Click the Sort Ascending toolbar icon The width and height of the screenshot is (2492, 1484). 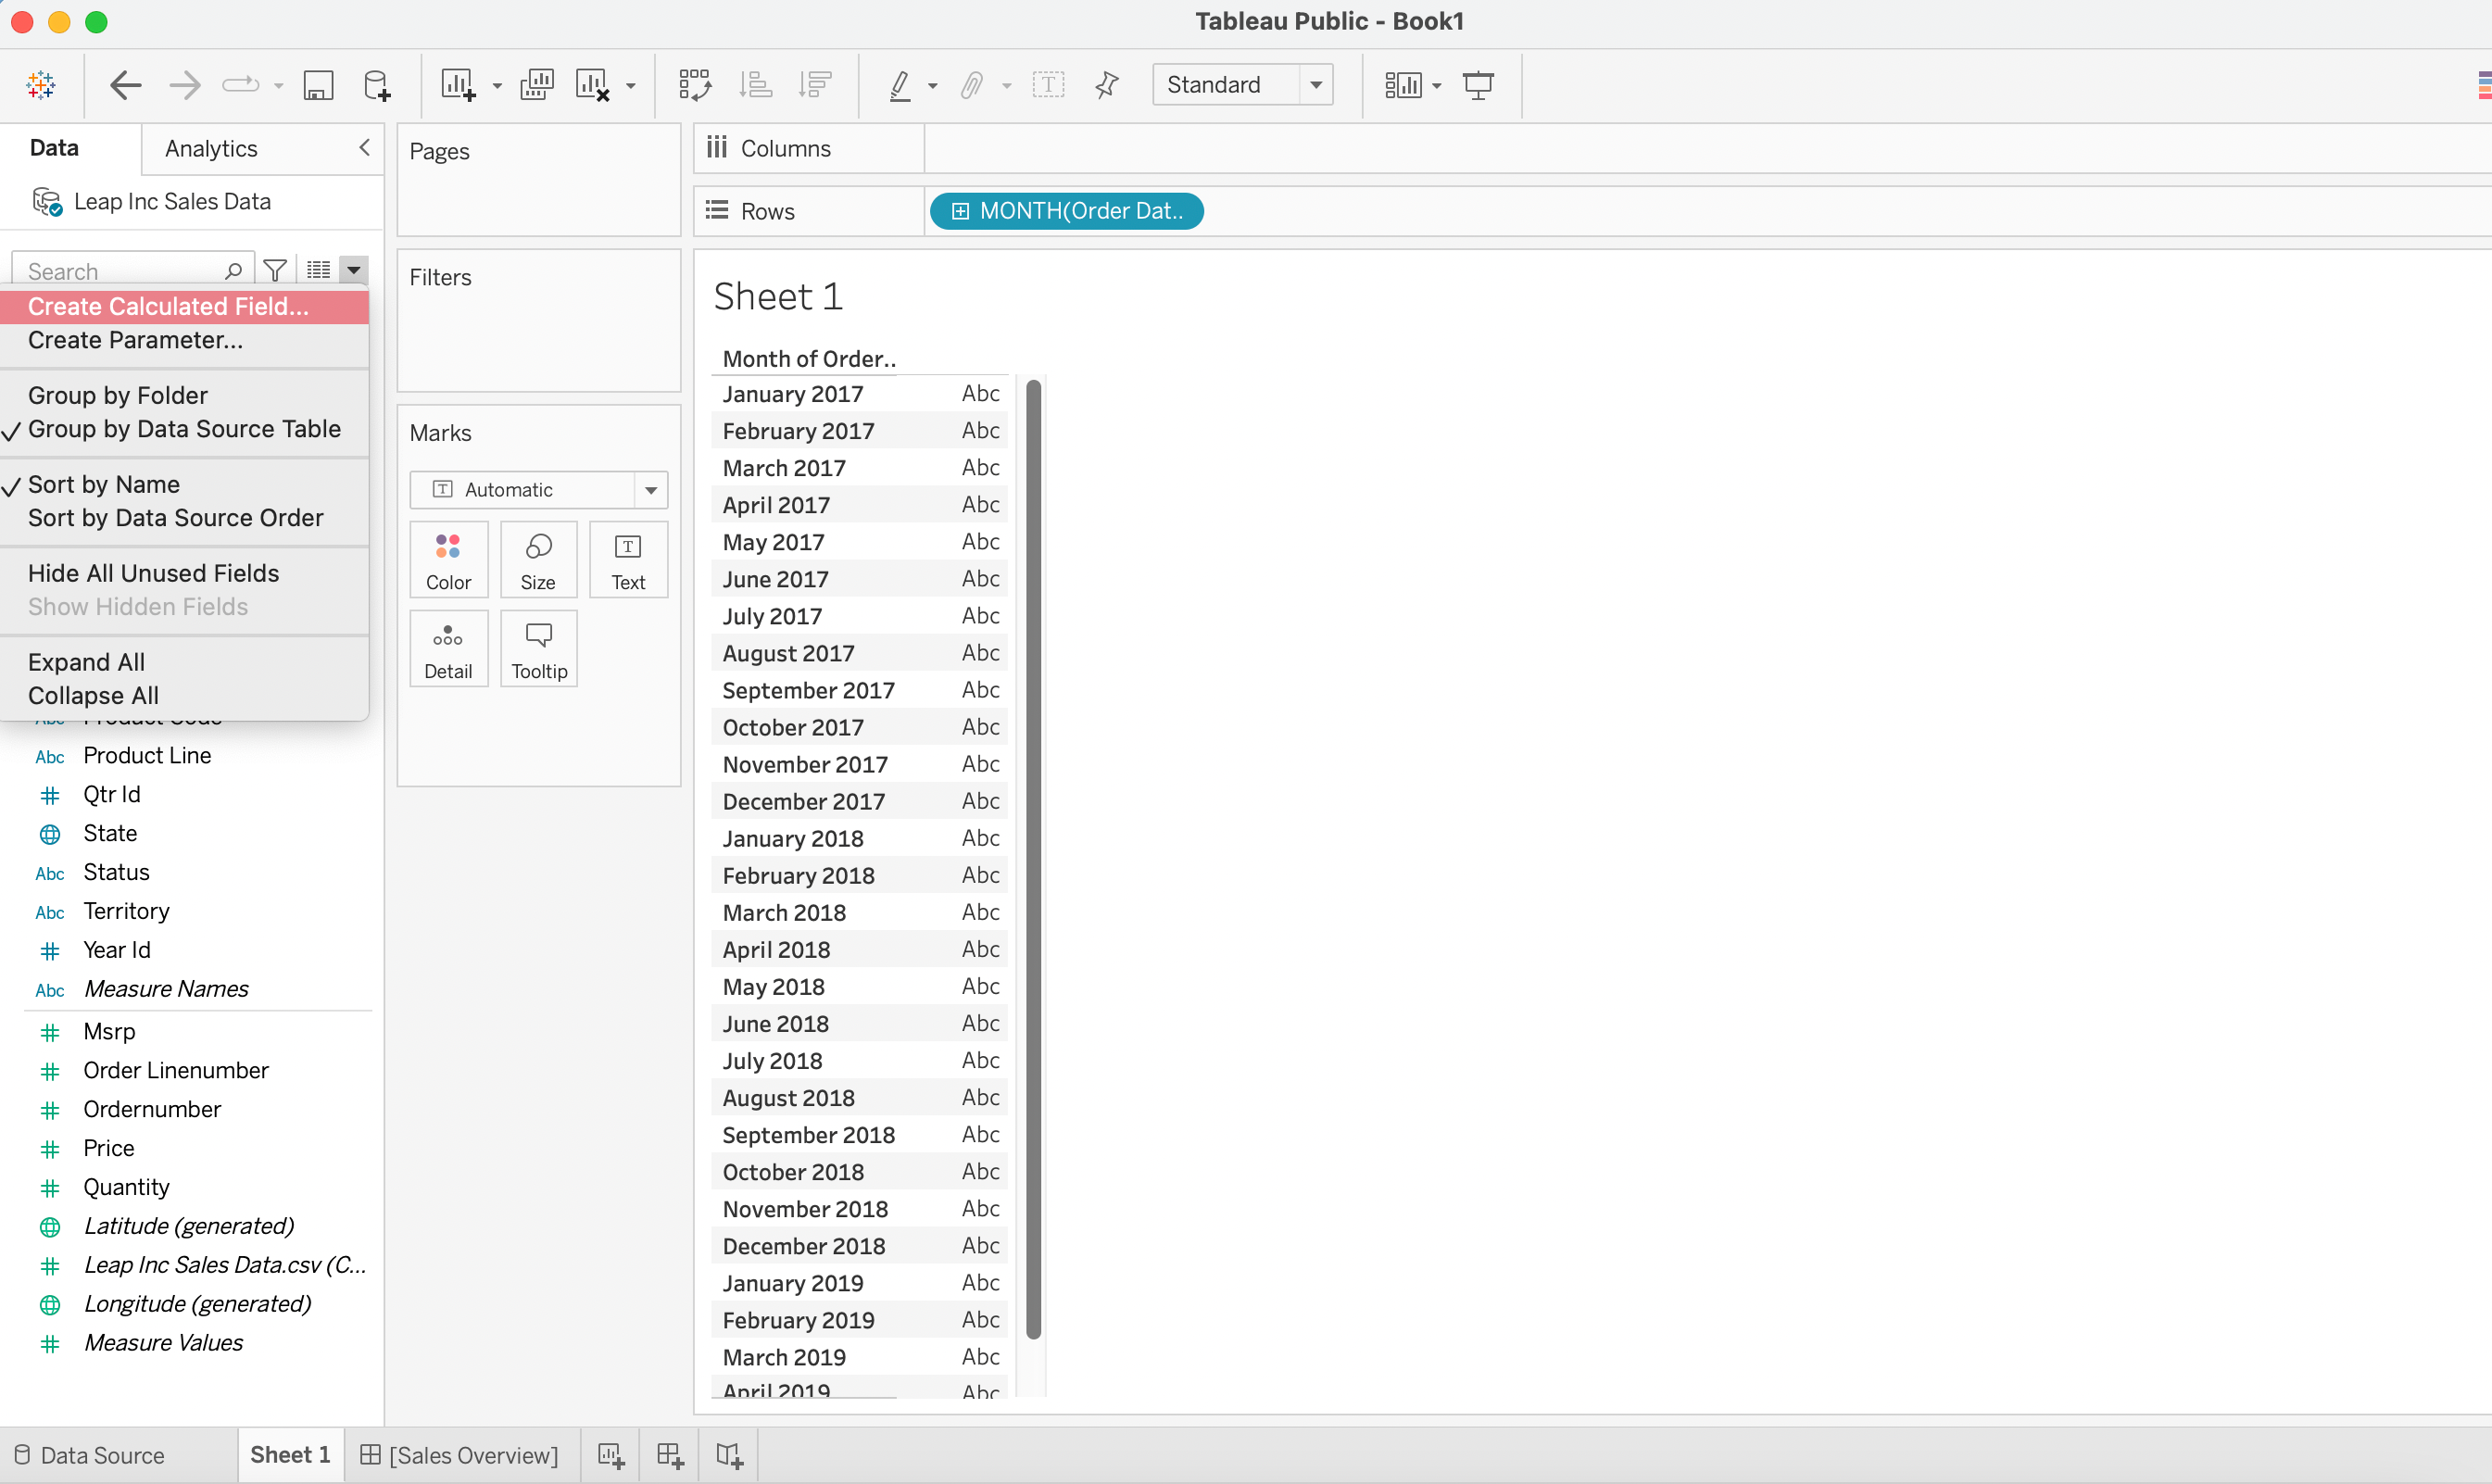click(x=755, y=85)
